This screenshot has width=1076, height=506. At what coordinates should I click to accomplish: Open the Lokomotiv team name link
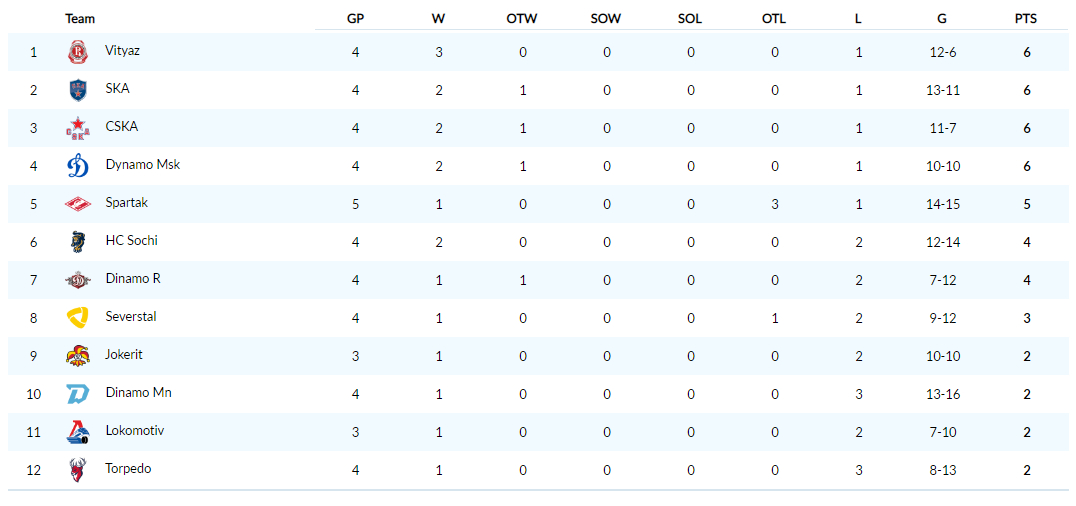click(134, 430)
